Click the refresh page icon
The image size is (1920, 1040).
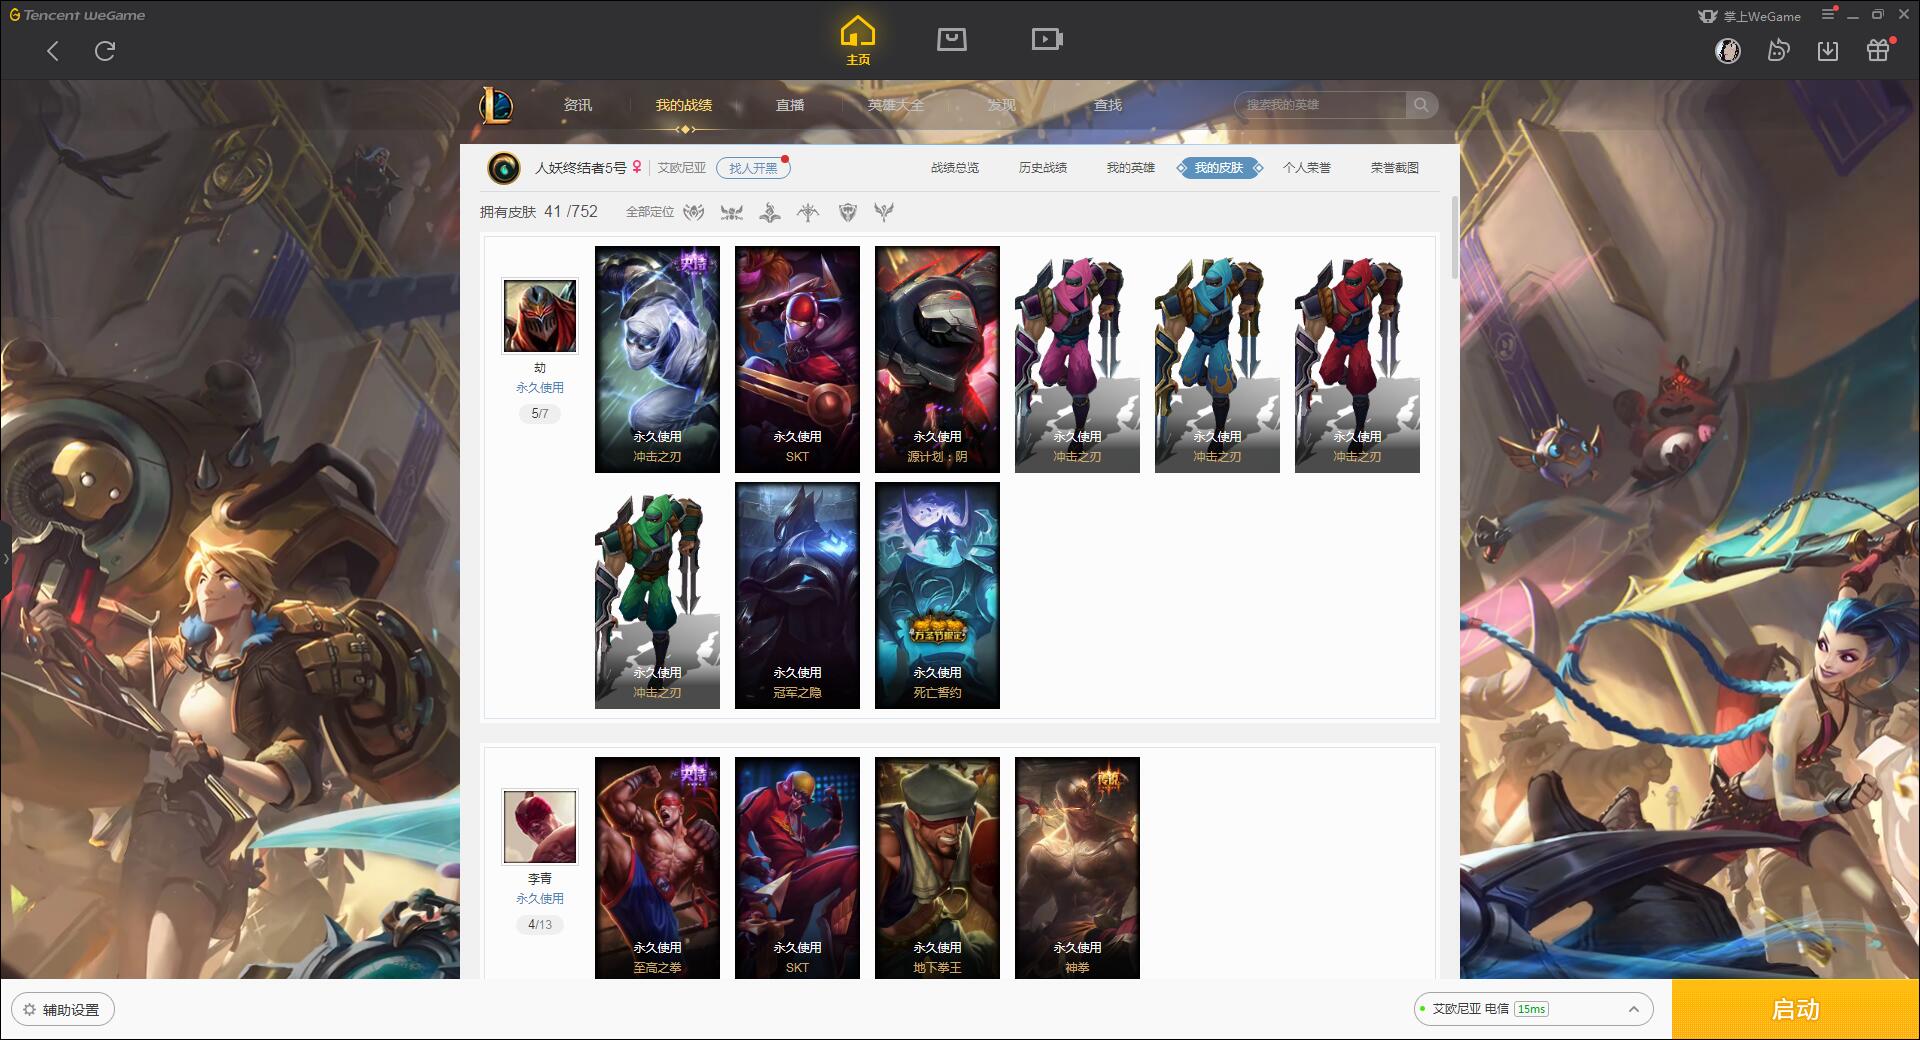[105, 51]
